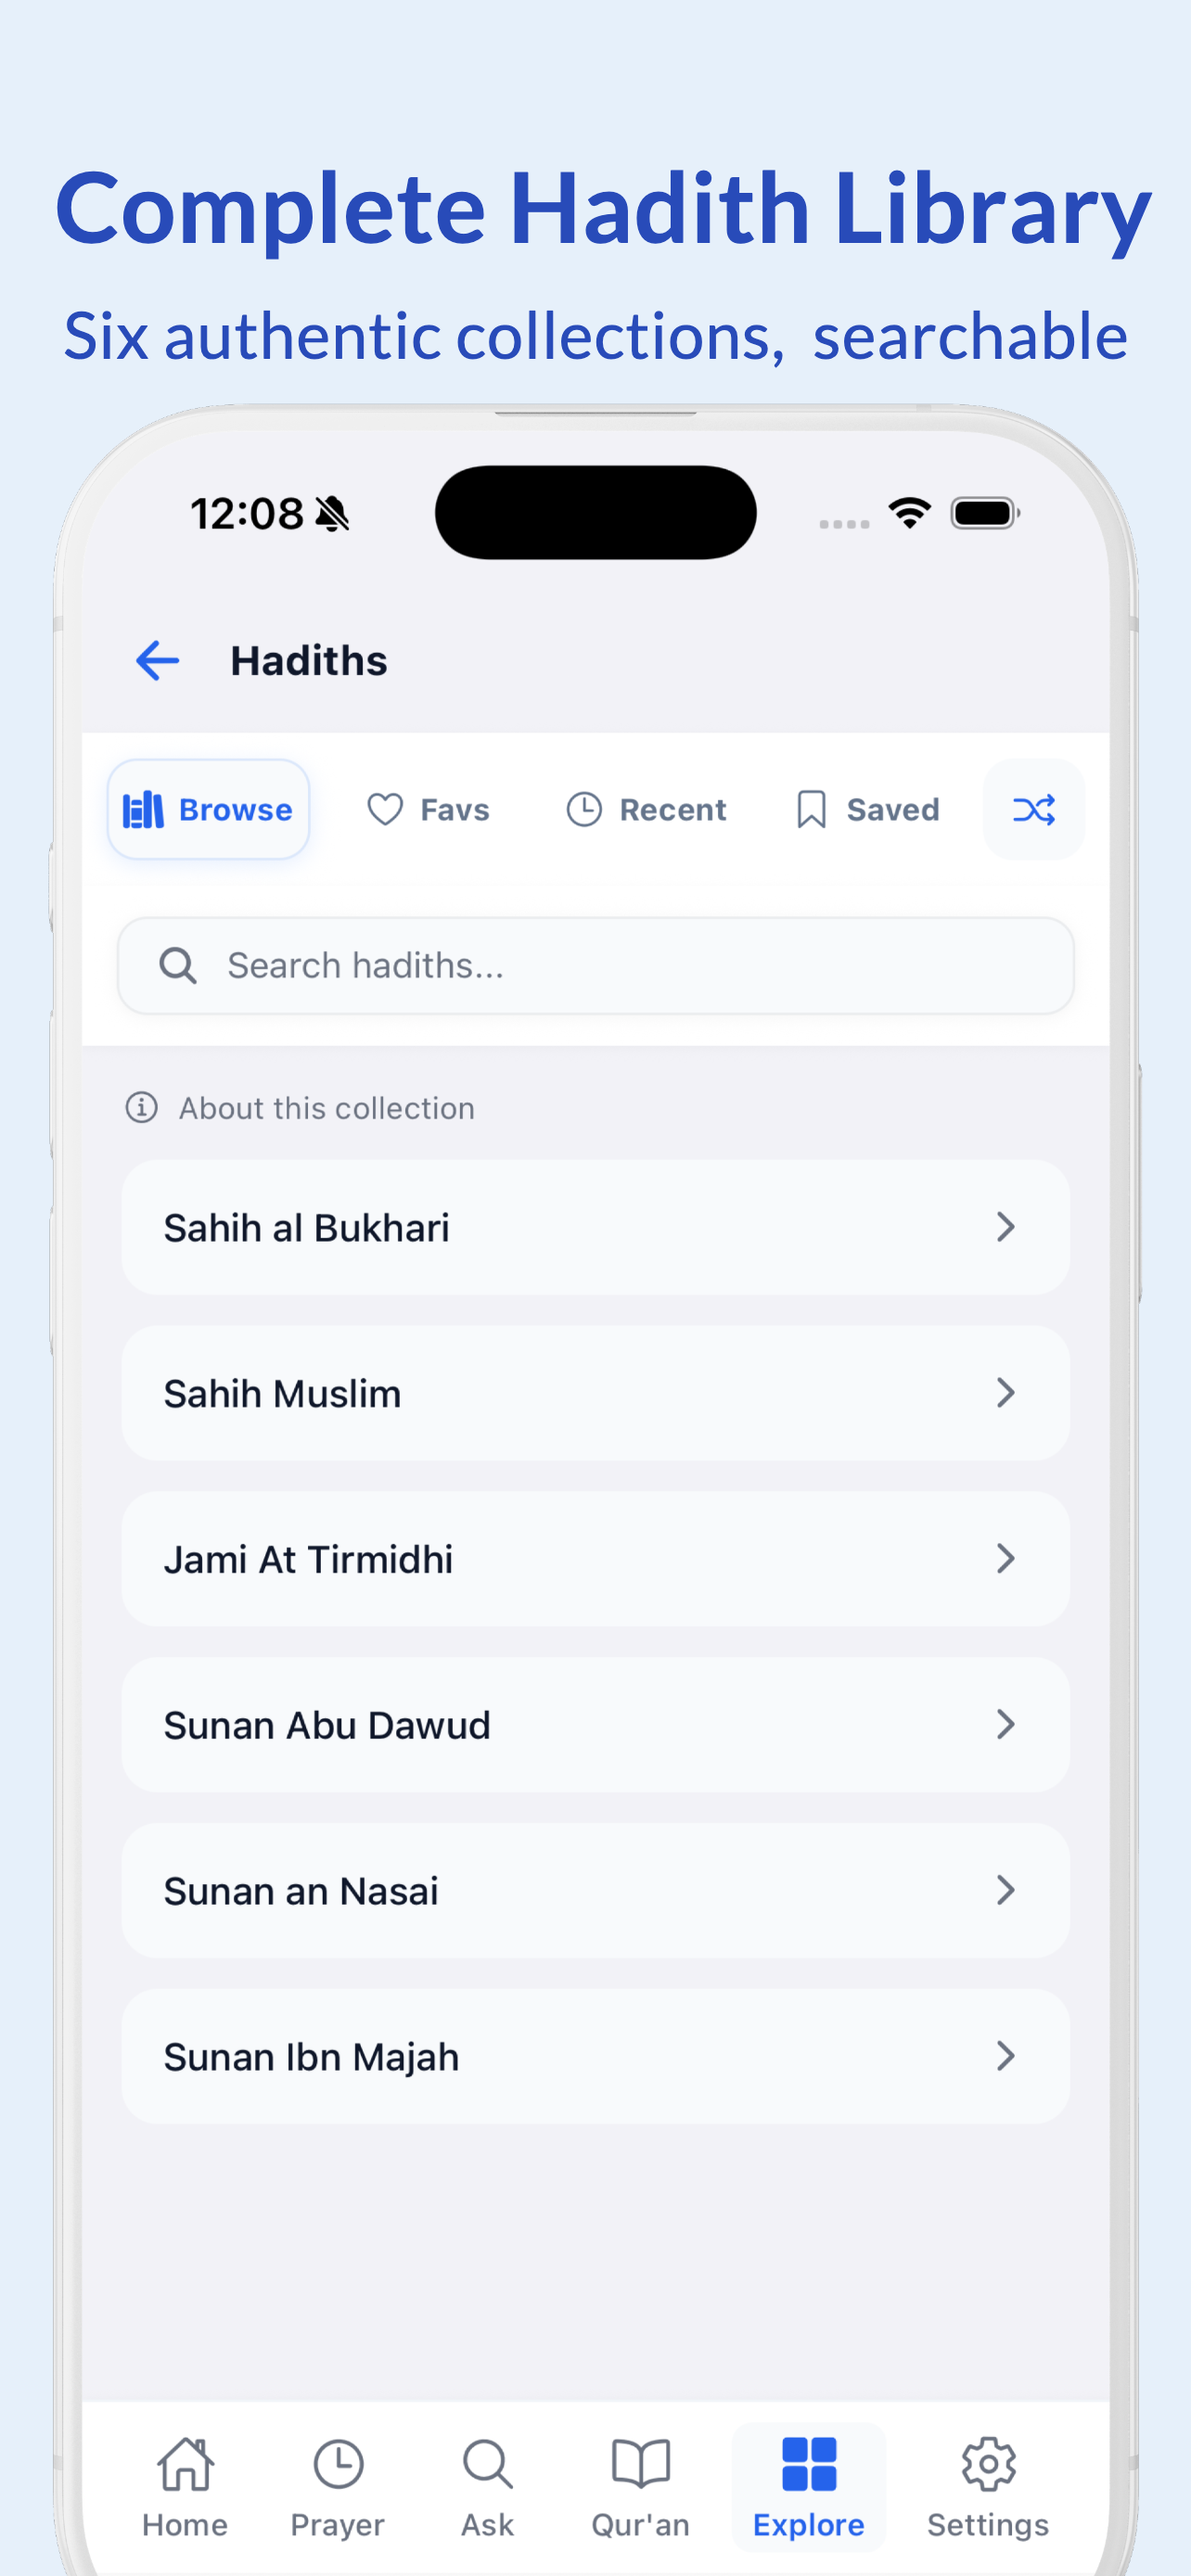The height and width of the screenshot is (2576, 1191).
Task: Select the Explore grid icon
Action: (x=809, y=2463)
